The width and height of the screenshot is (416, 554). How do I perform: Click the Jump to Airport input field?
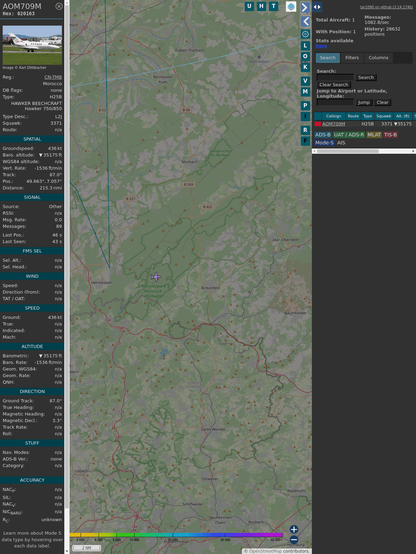coord(335,102)
